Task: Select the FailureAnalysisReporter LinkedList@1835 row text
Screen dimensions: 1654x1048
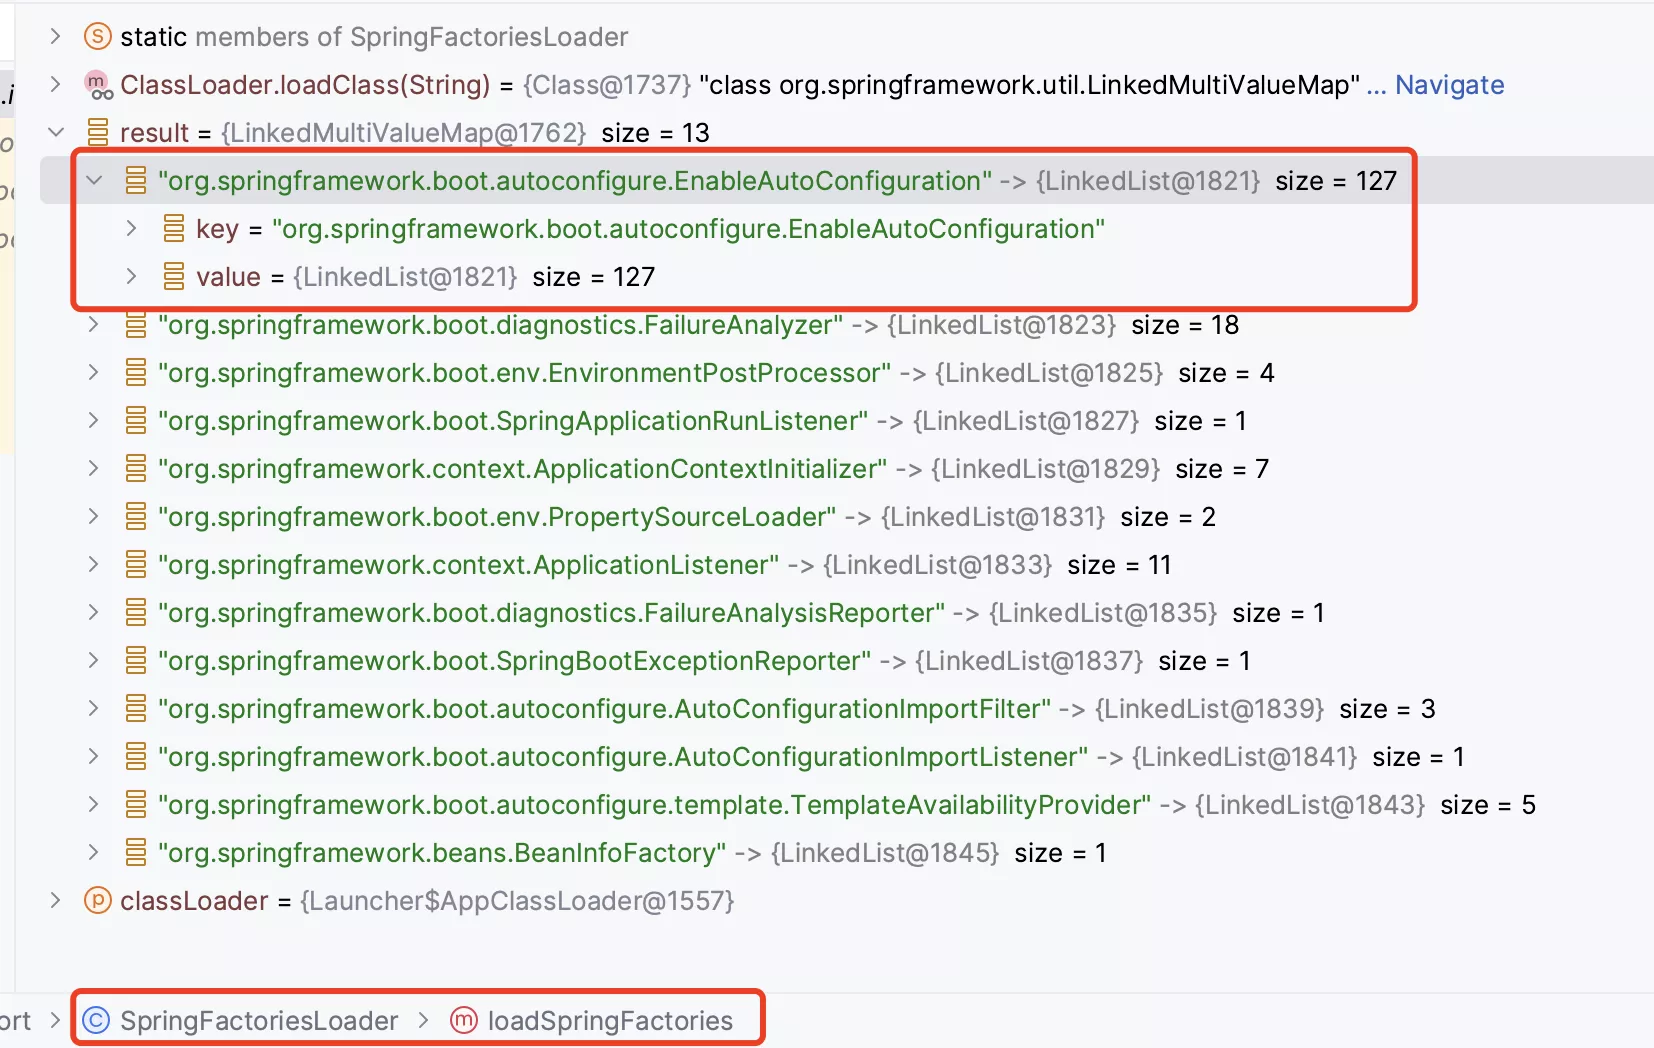Action: 741,613
